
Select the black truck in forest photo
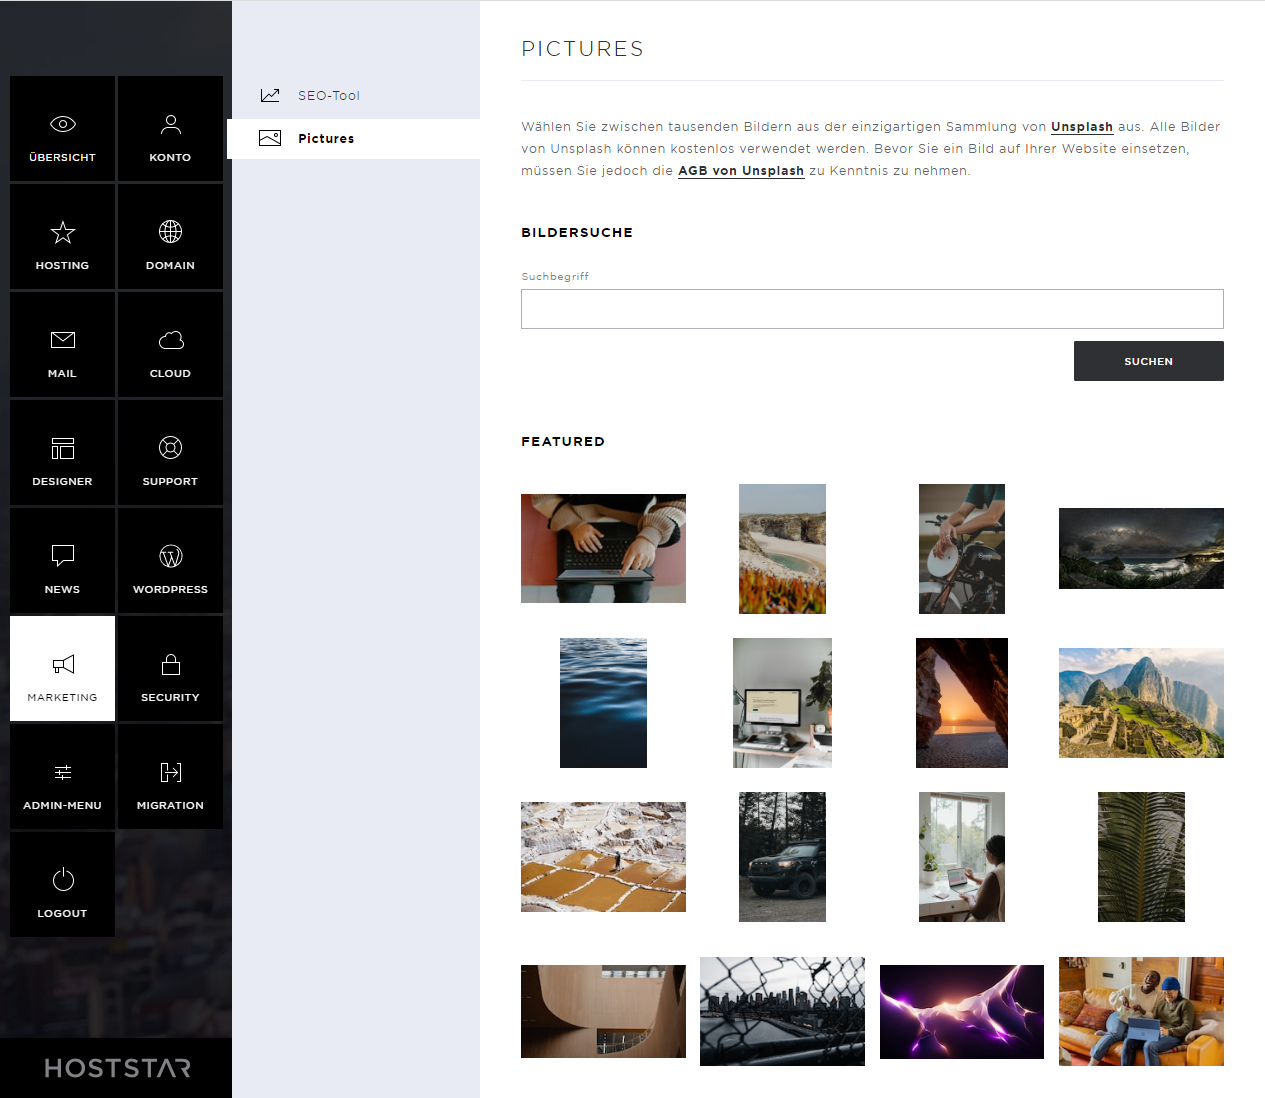782,857
